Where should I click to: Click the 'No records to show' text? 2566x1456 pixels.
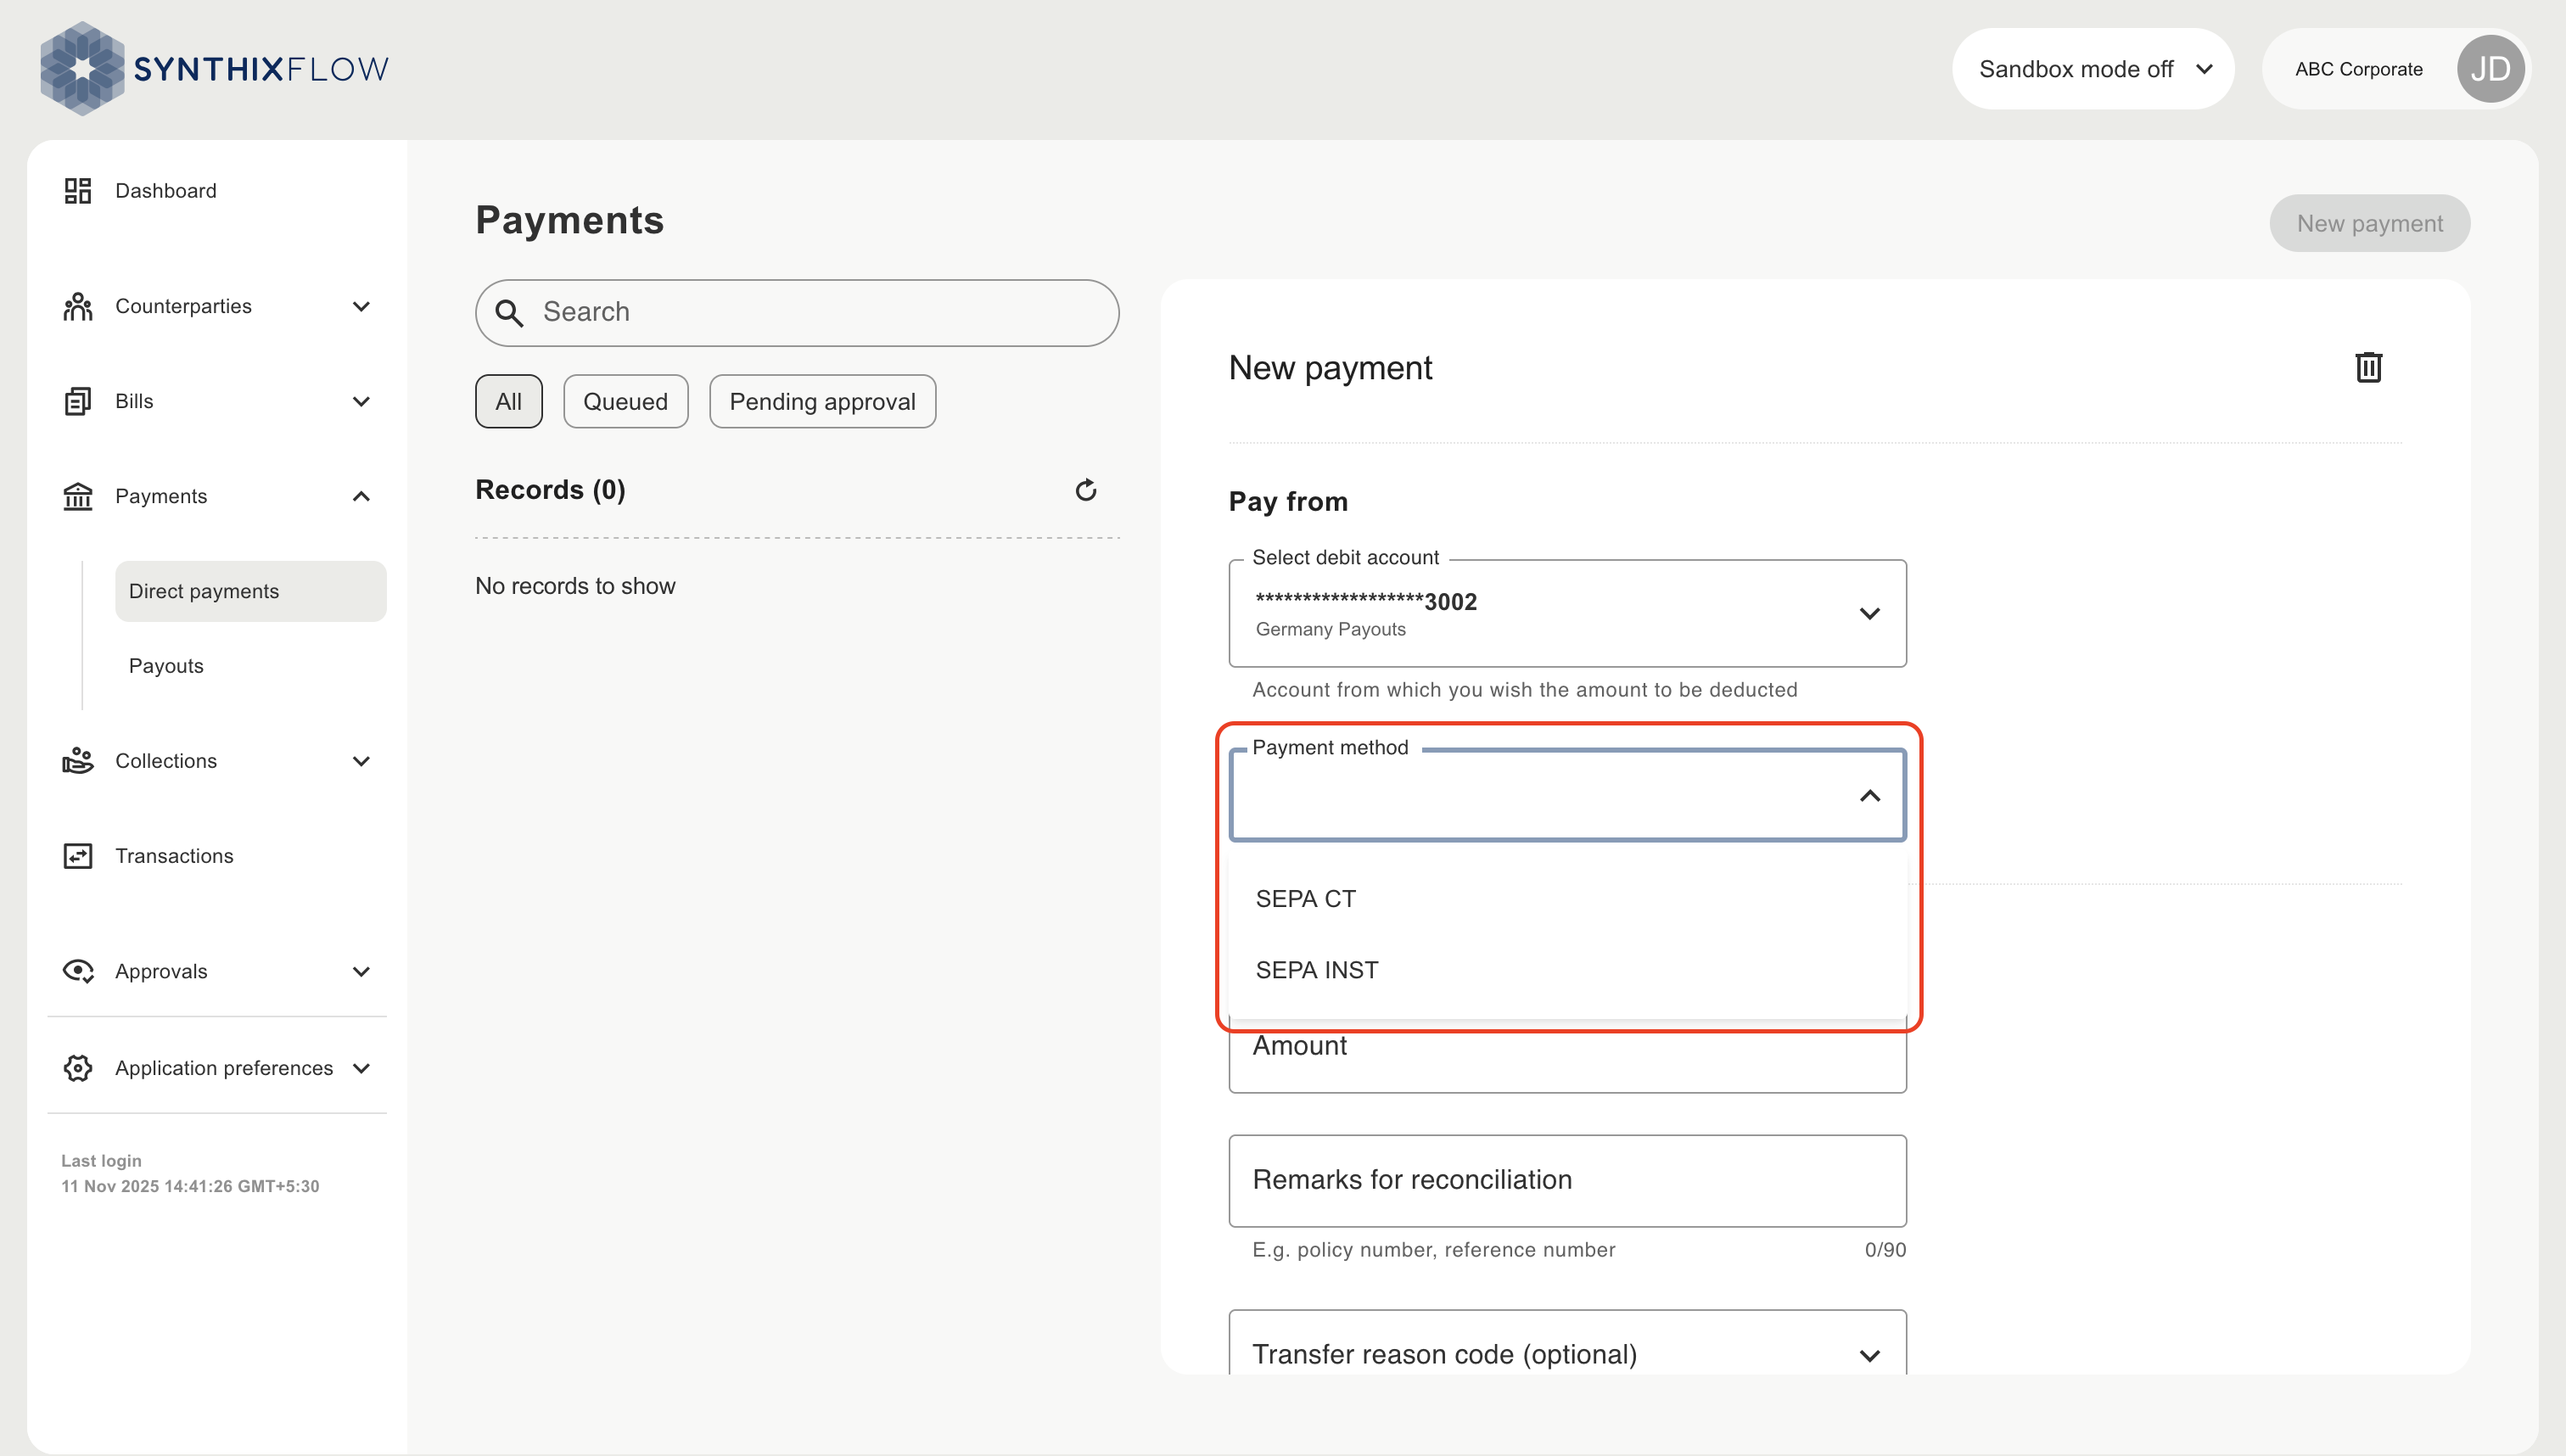coord(575,586)
